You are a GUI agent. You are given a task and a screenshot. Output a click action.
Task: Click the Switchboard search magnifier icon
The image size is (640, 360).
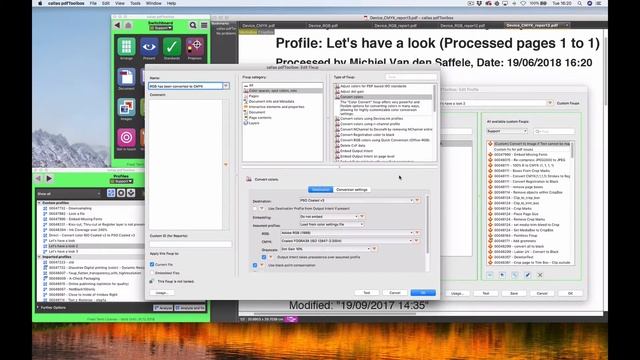click(193, 25)
